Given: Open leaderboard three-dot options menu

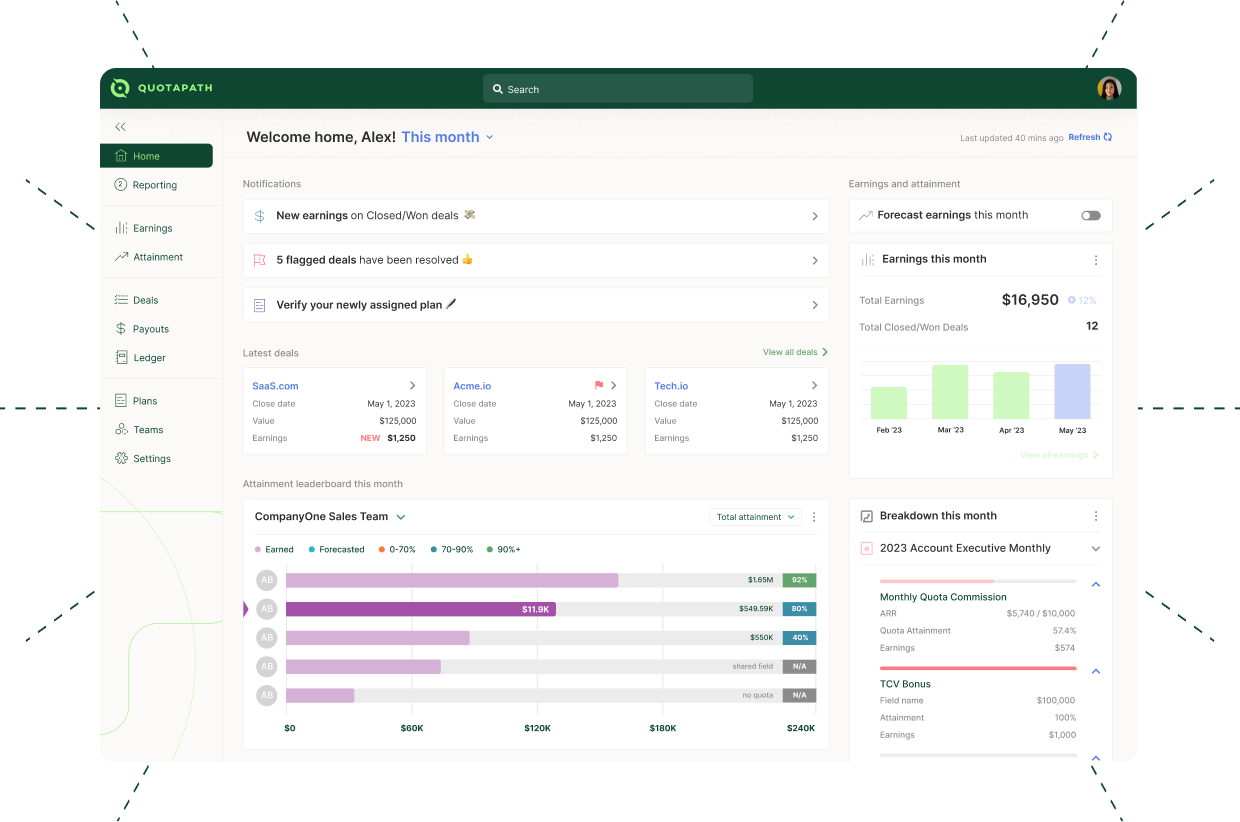Looking at the screenshot, I should [814, 517].
